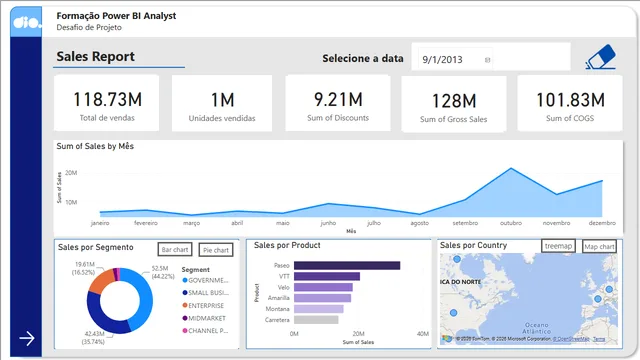
Task: Click the 'Sum of Sales by Mês' chart title
Action: click(x=95, y=146)
